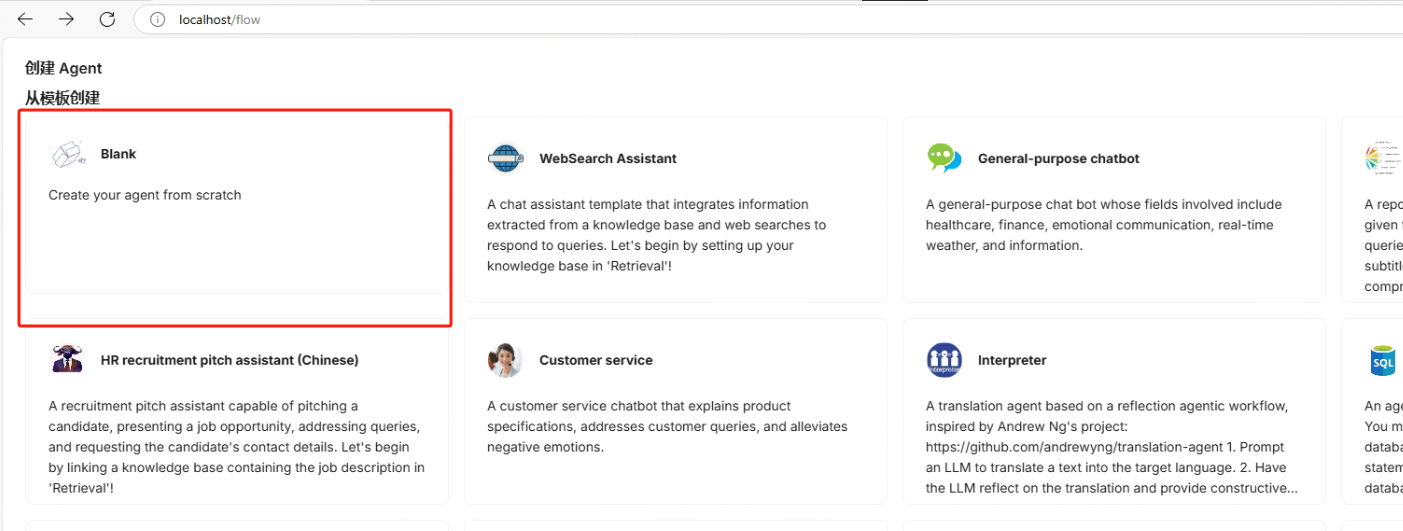Click "Create your agent from scratch" text

pos(145,195)
